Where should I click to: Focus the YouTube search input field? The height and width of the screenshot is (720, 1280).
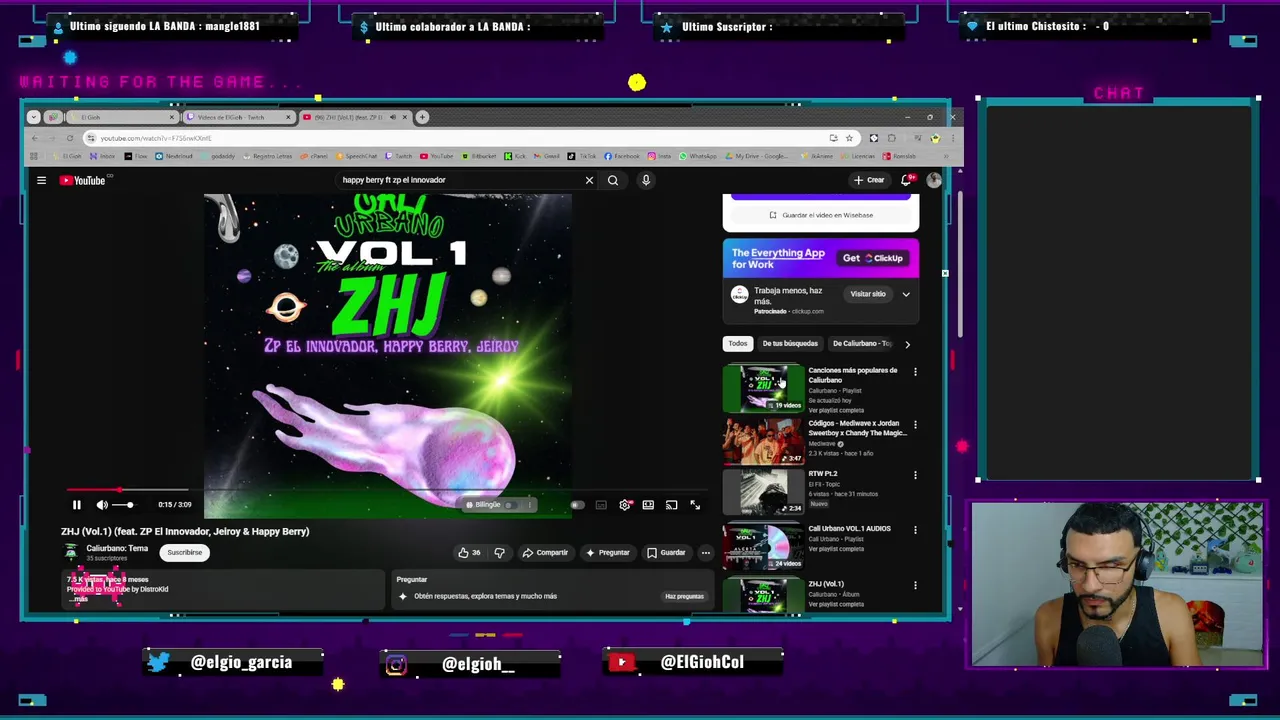455,180
